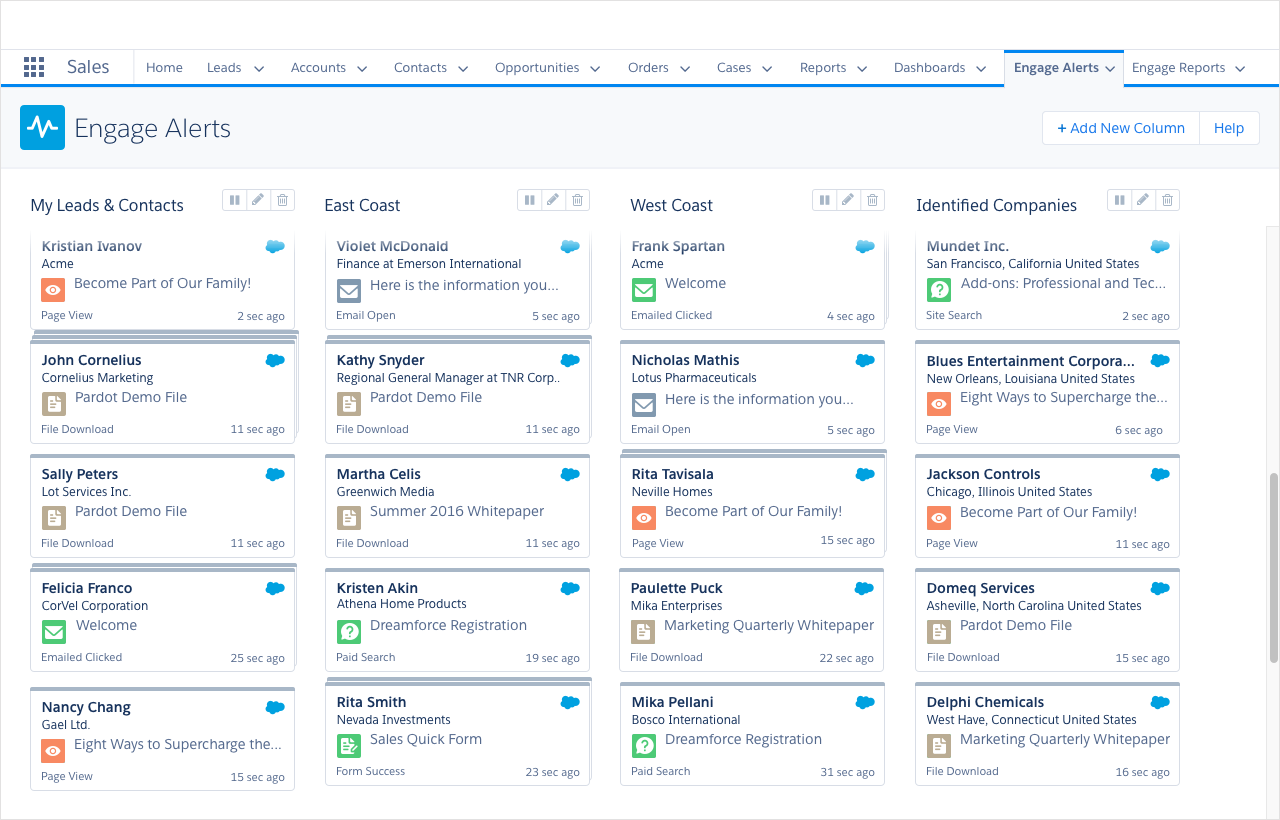Click the vertical scrollbar thumb
The height and width of the screenshot is (820, 1280).
point(1273,567)
